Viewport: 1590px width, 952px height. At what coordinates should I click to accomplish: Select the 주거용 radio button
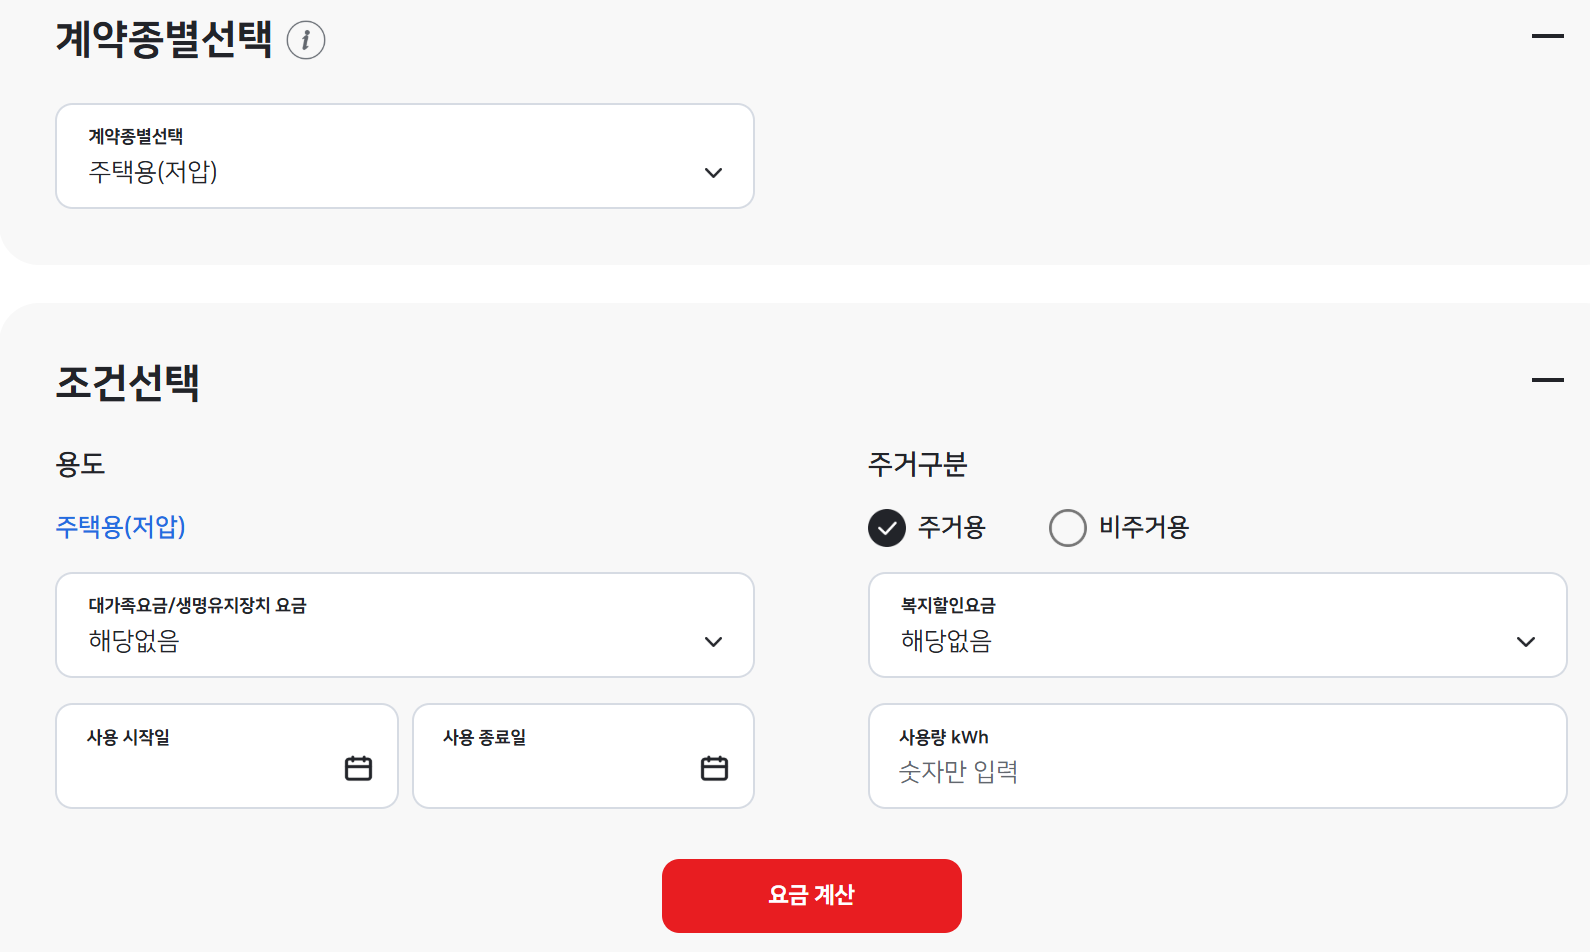click(886, 528)
